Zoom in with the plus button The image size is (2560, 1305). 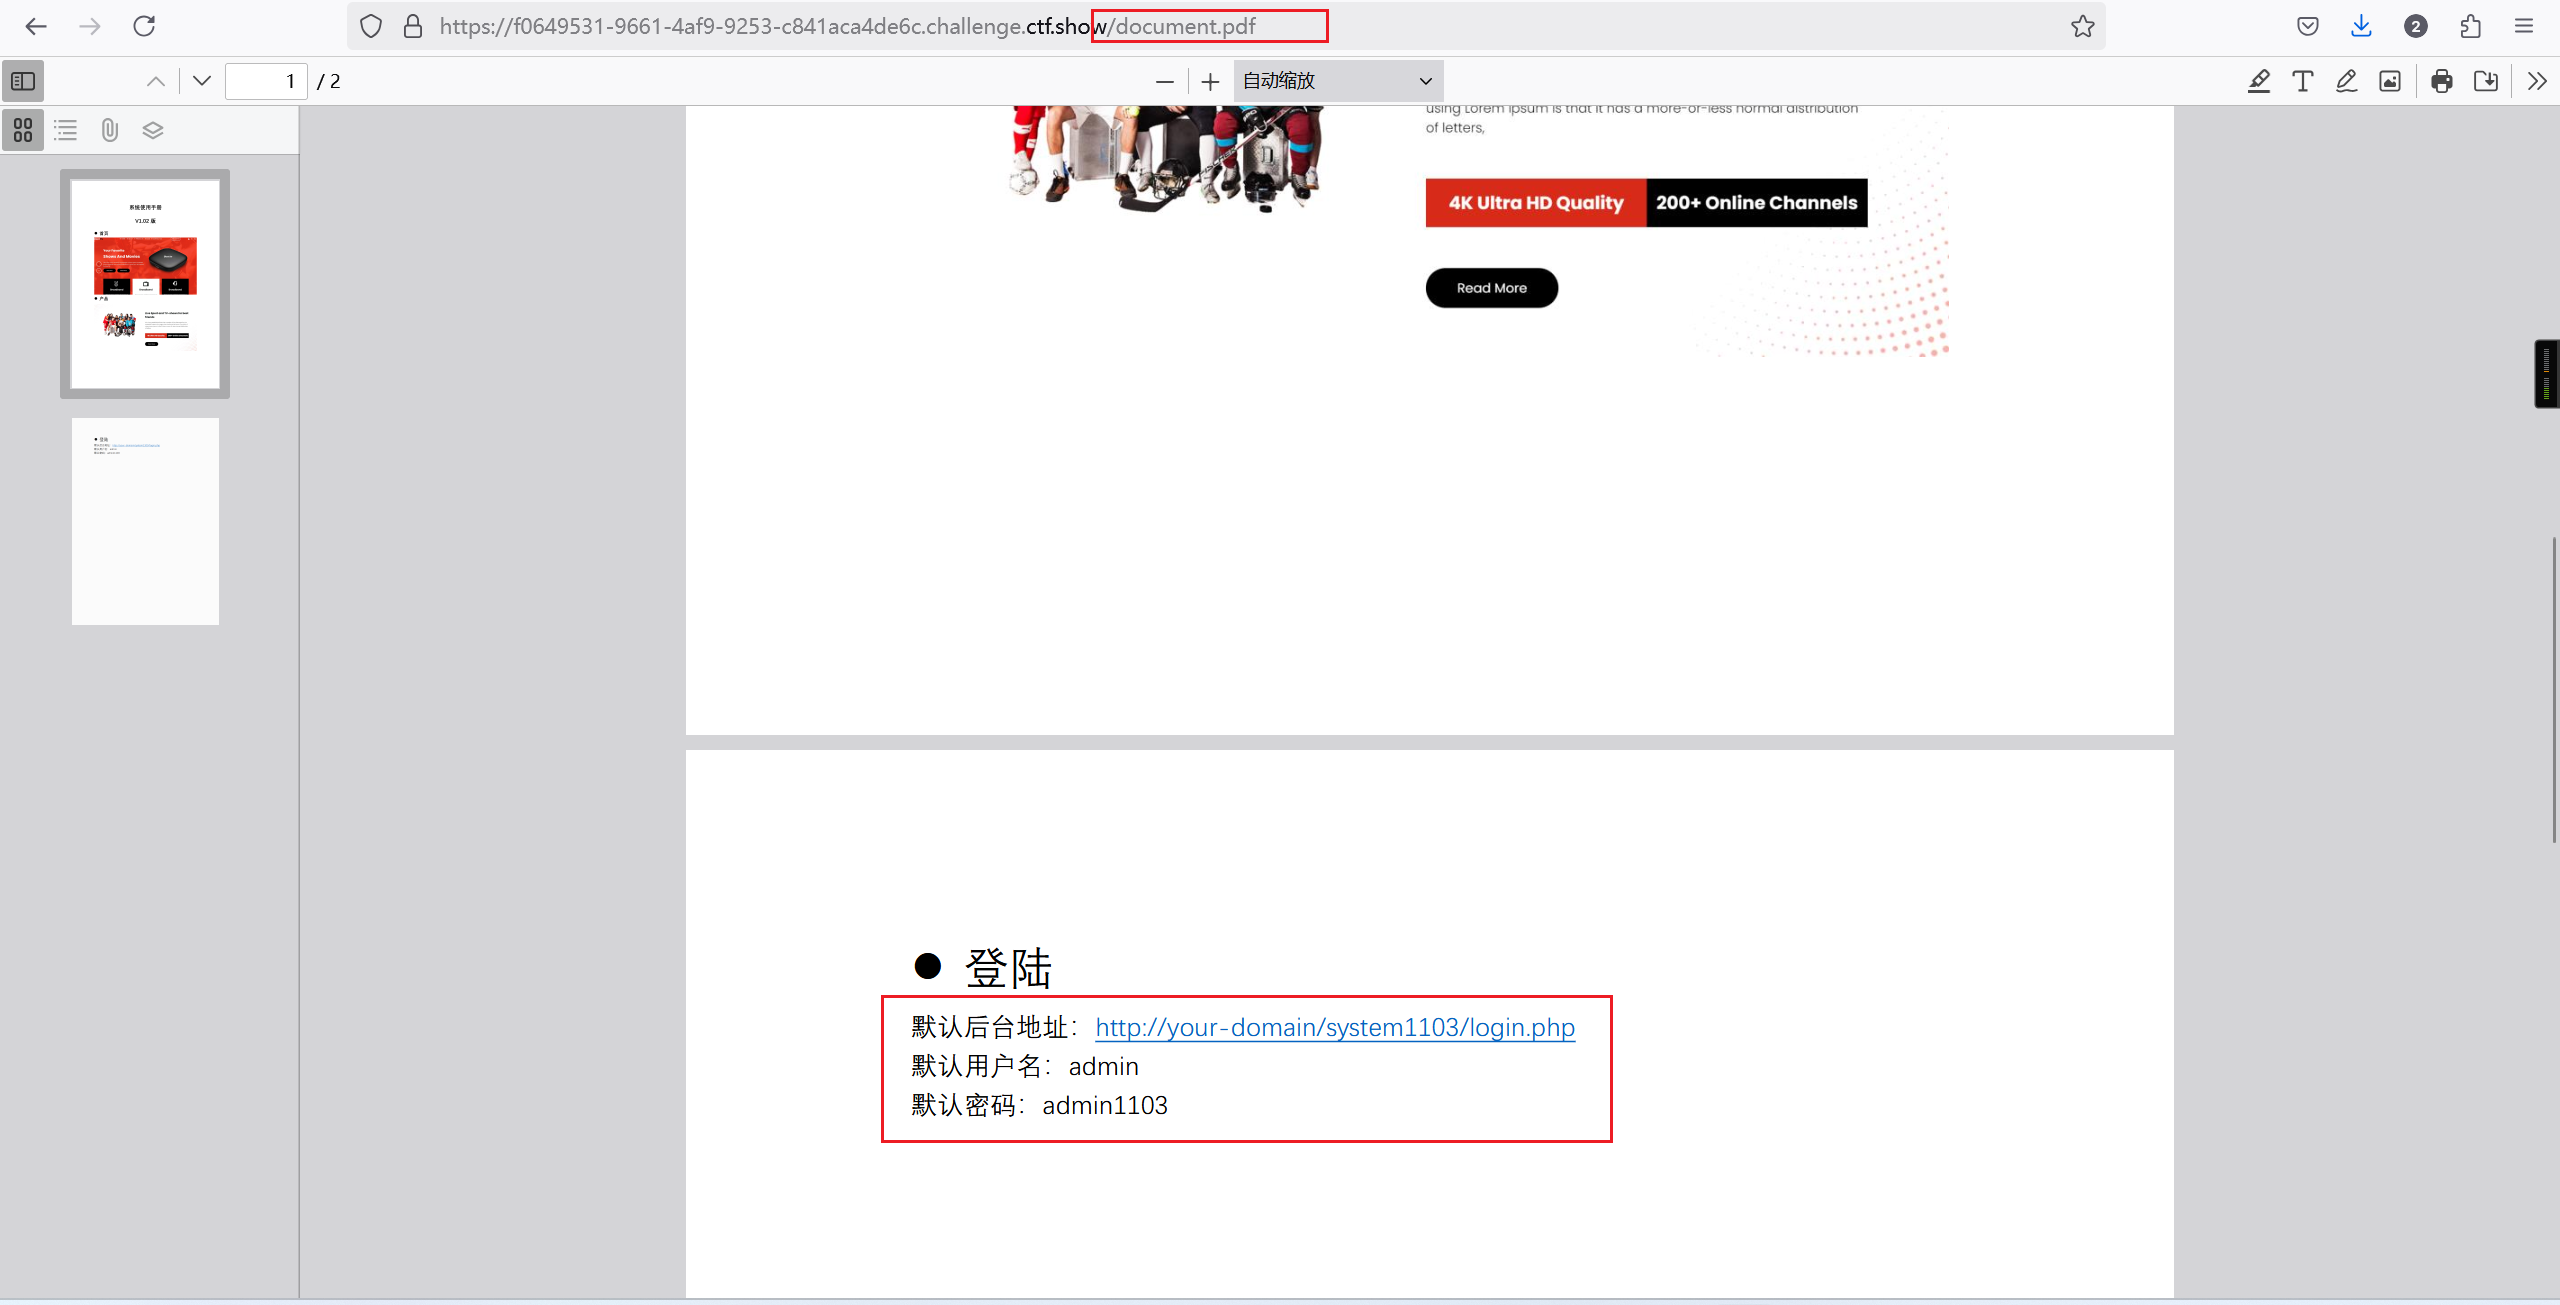(x=1210, y=81)
